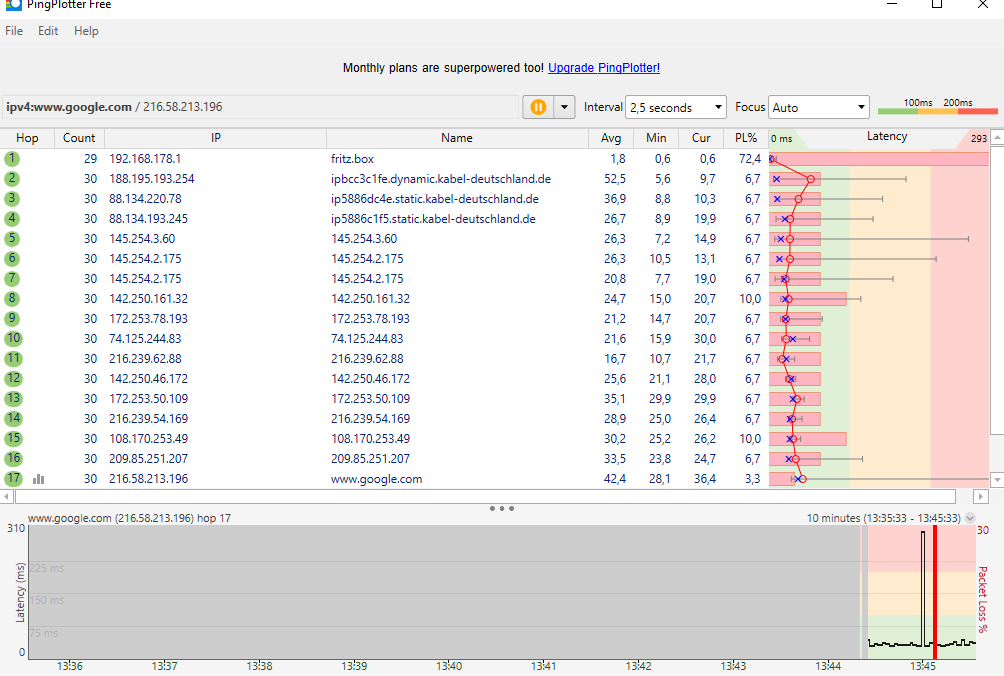Maximize the PingPlotter Free window
Viewport: 1004px width, 676px height.
click(937, 4)
